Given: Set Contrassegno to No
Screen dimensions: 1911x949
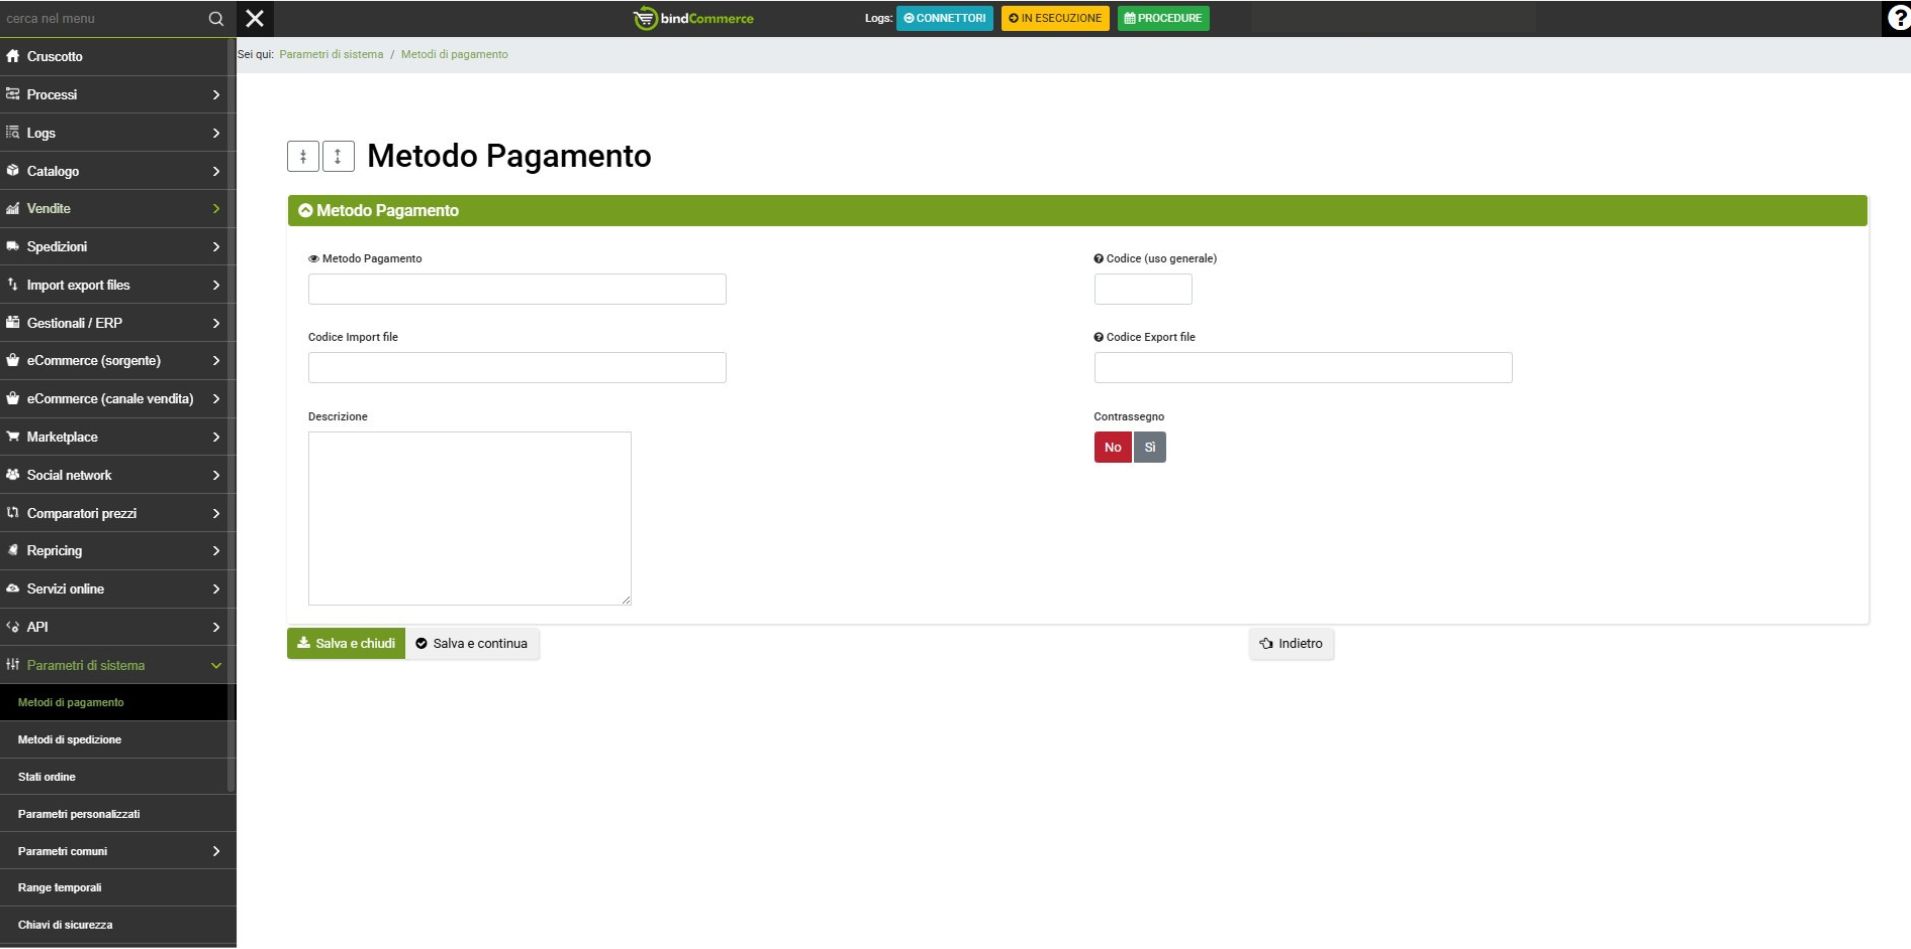Looking at the screenshot, I should pyautogui.click(x=1112, y=447).
